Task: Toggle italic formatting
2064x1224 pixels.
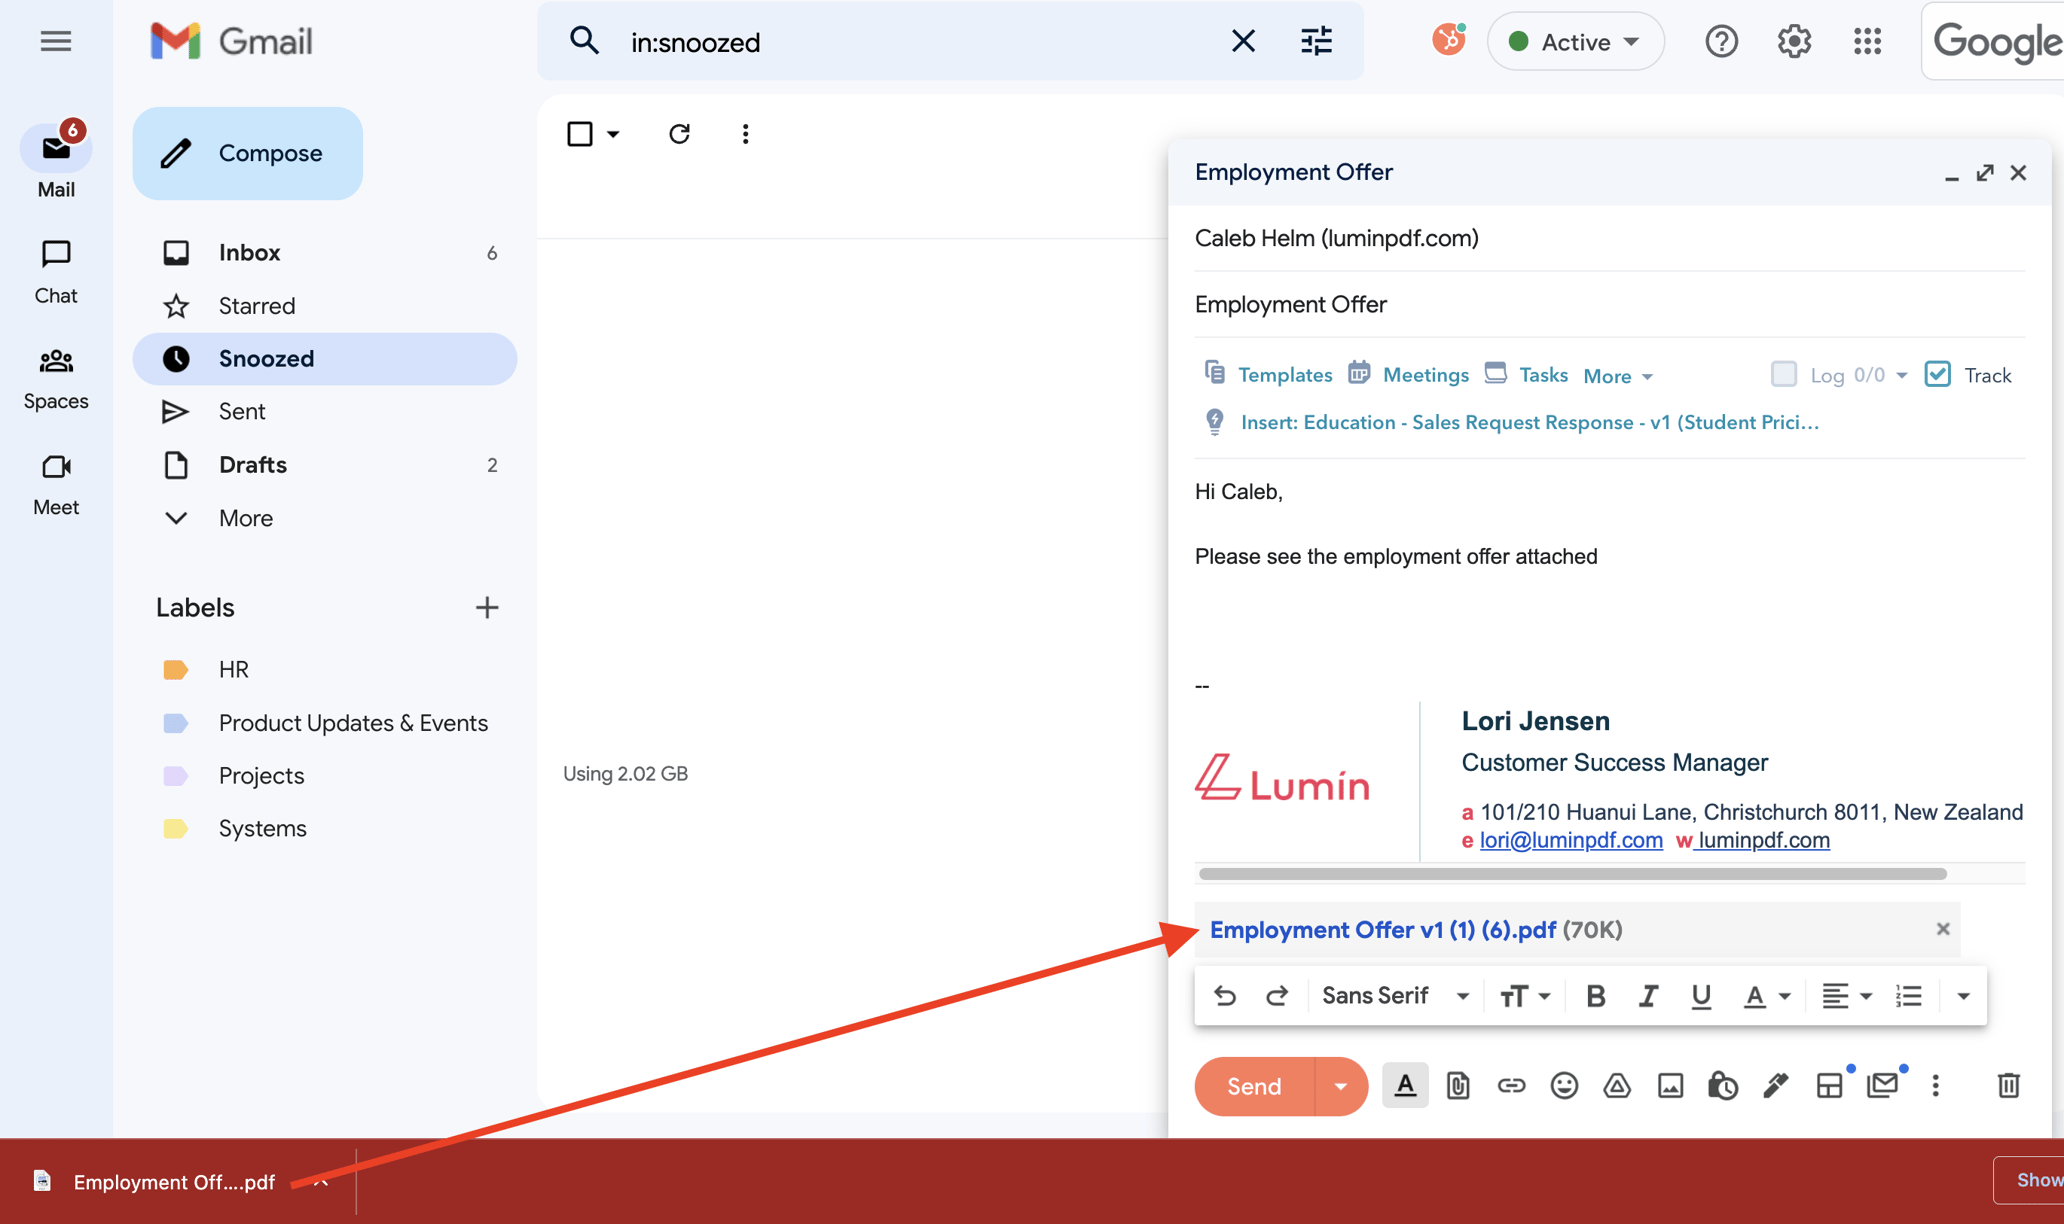Action: click(x=1648, y=996)
